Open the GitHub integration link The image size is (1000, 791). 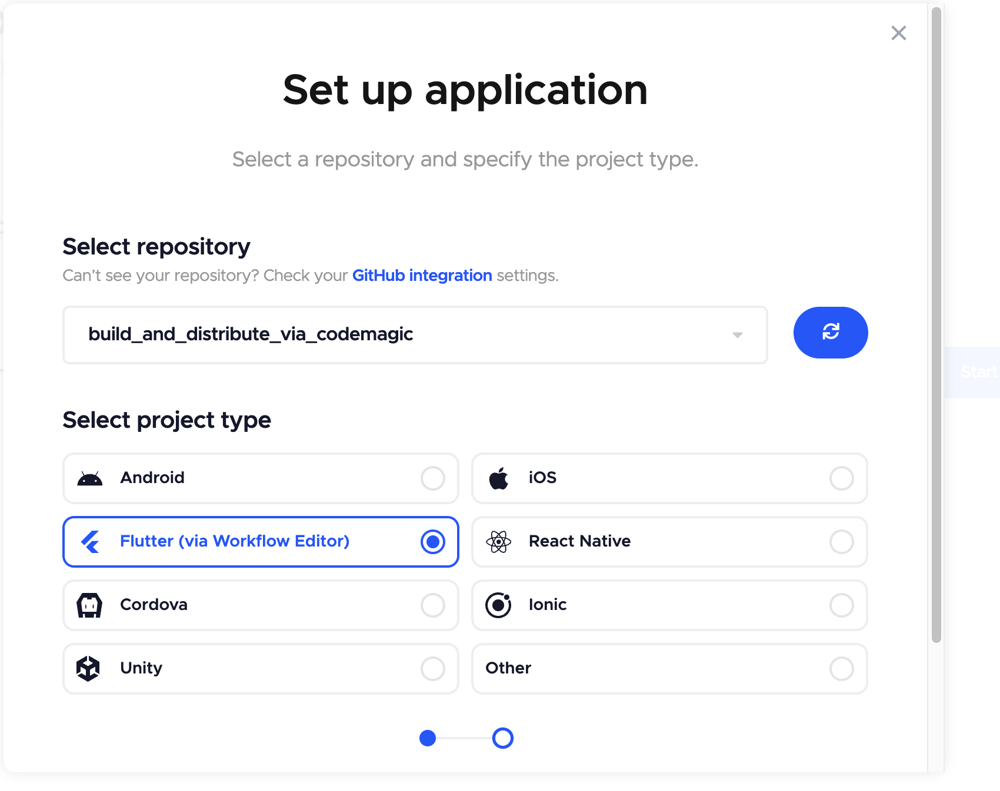point(422,276)
